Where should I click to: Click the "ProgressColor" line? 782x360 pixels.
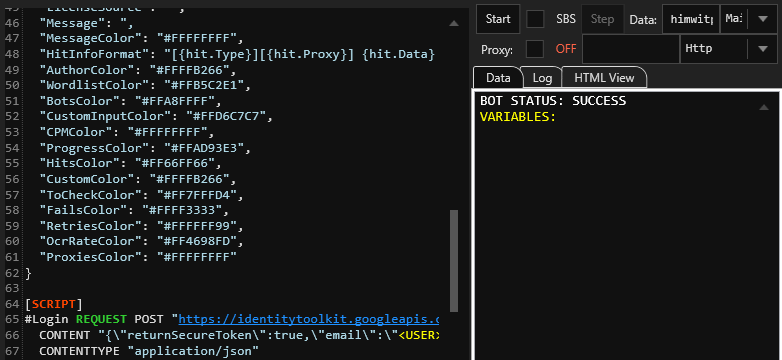pyautogui.click(x=145, y=148)
